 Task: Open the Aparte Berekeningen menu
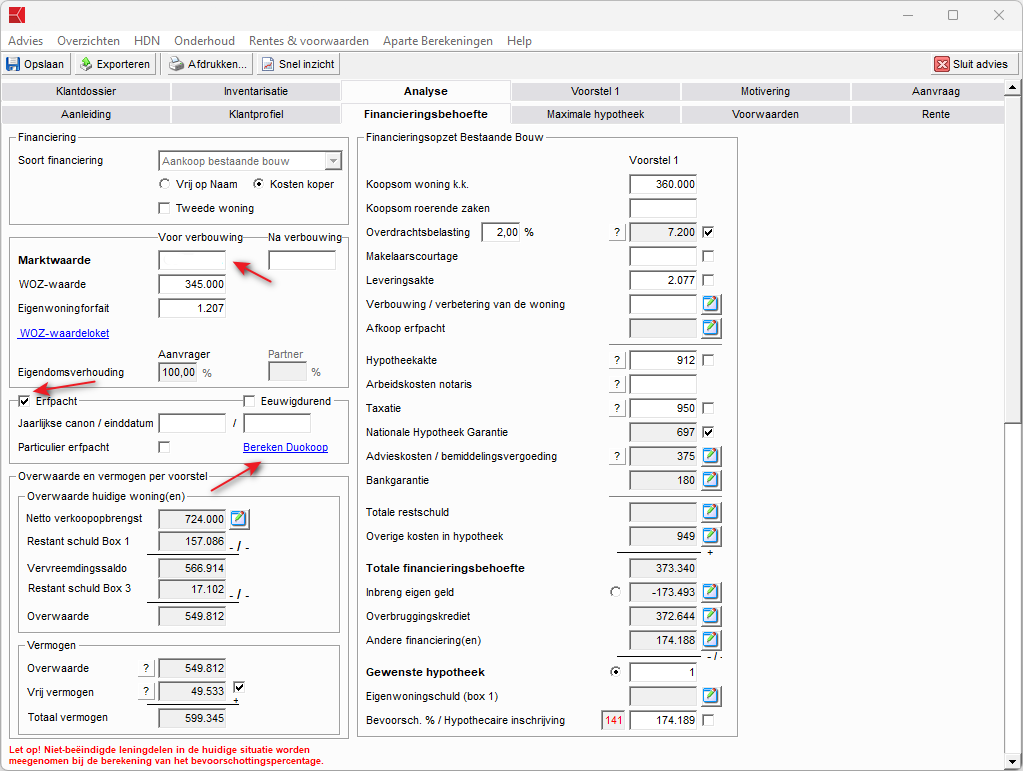tap(438, 41)
